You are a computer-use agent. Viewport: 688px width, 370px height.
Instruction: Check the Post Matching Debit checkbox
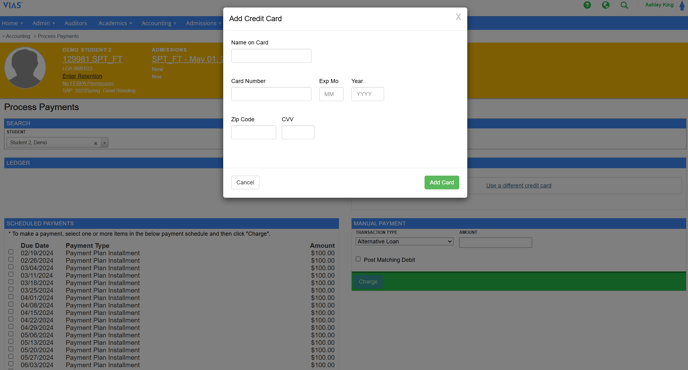[358, 259]
